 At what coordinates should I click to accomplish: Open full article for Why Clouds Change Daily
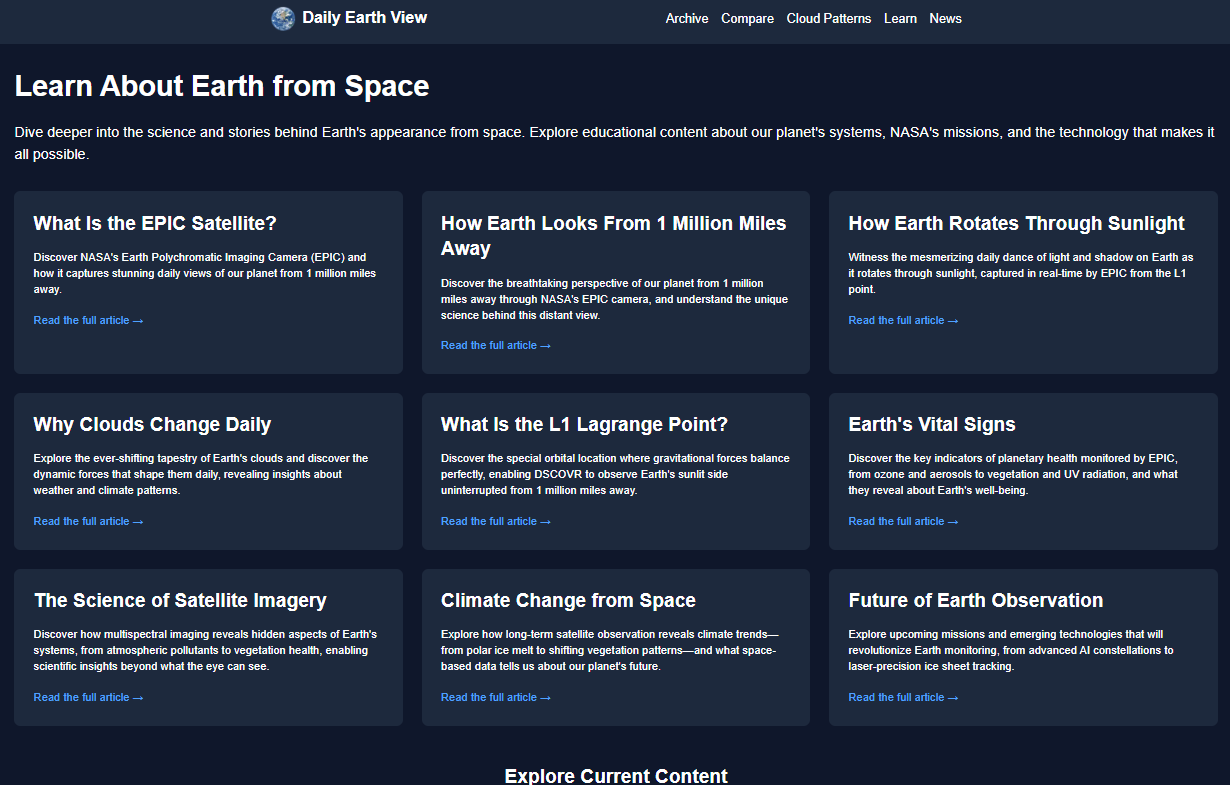coord(88,522)
